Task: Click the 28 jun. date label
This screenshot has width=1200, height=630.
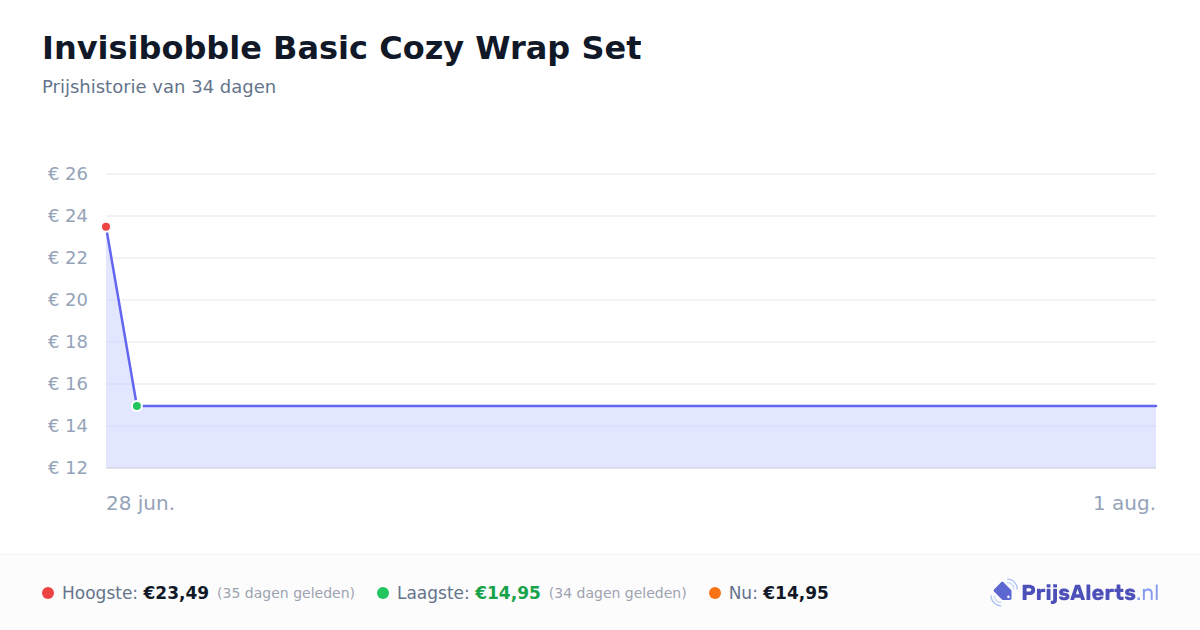Action: 141,503
